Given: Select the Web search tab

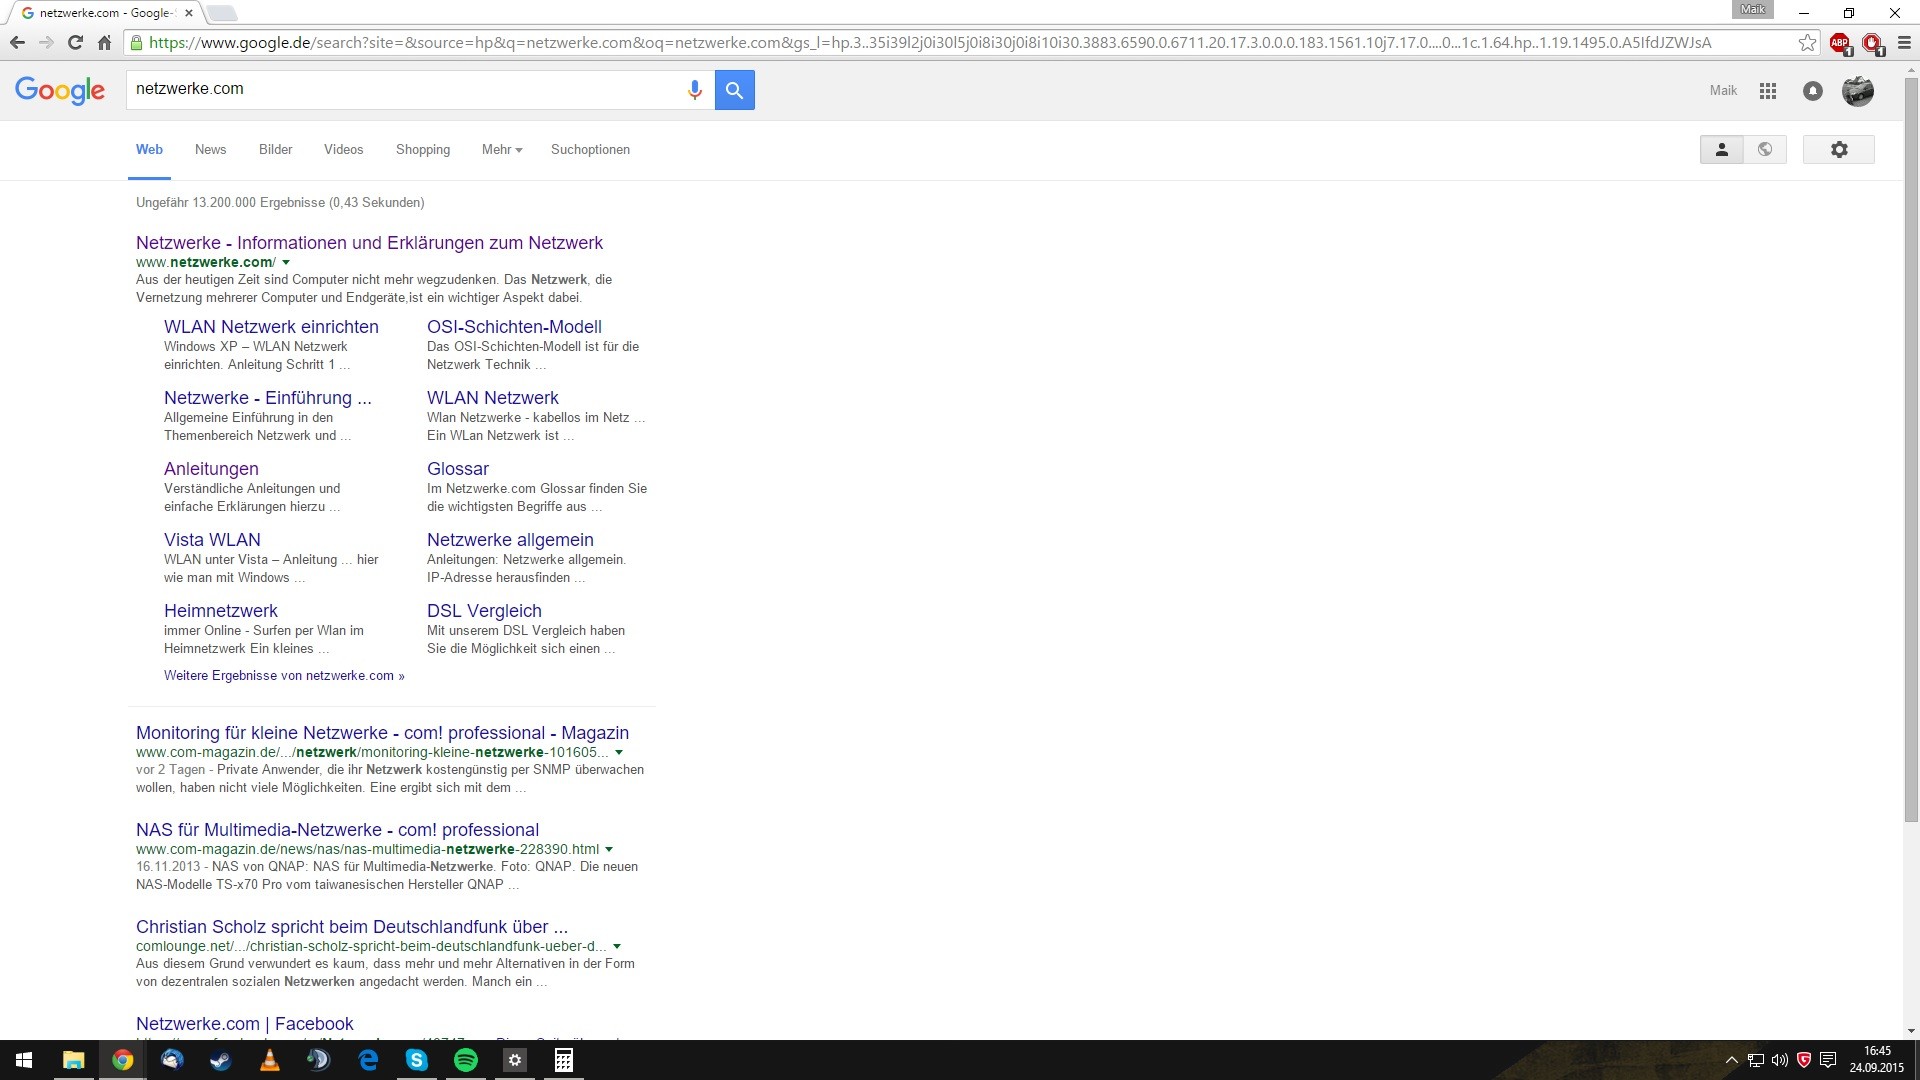Looking at the screenshot, I should point(149,150).
